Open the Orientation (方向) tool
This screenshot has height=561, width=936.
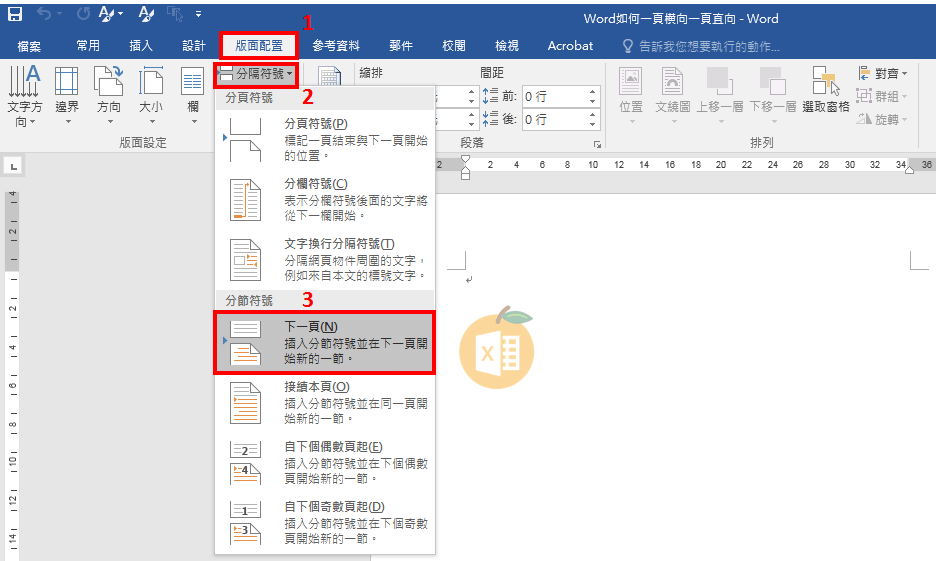109,97
